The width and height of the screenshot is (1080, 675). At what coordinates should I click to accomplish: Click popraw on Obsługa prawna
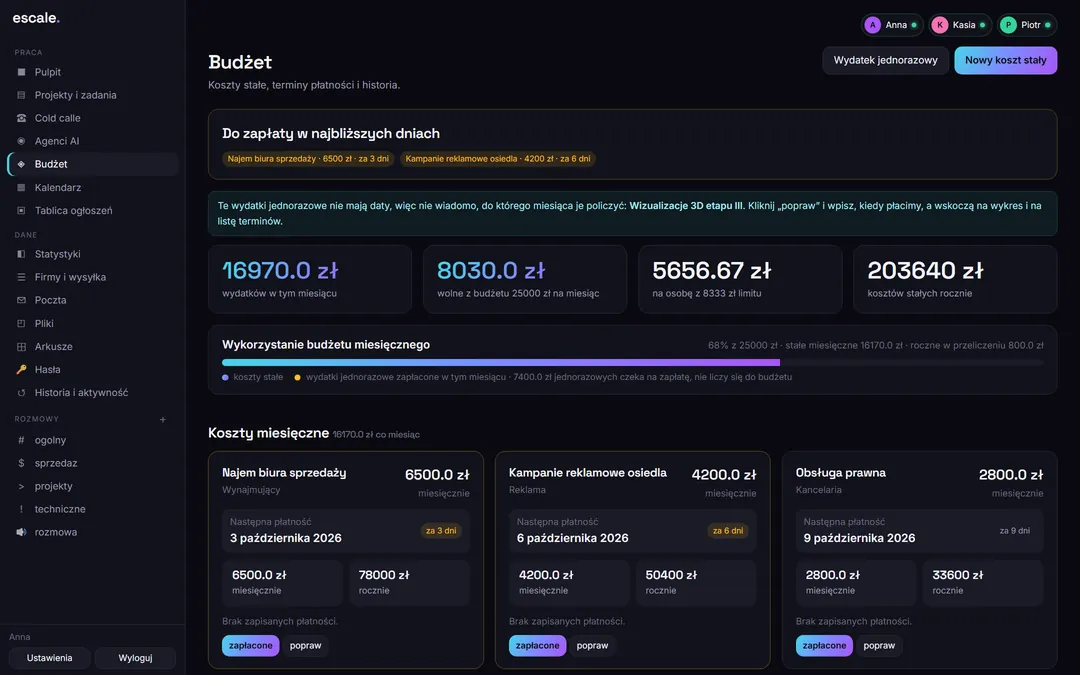(880, 645)
